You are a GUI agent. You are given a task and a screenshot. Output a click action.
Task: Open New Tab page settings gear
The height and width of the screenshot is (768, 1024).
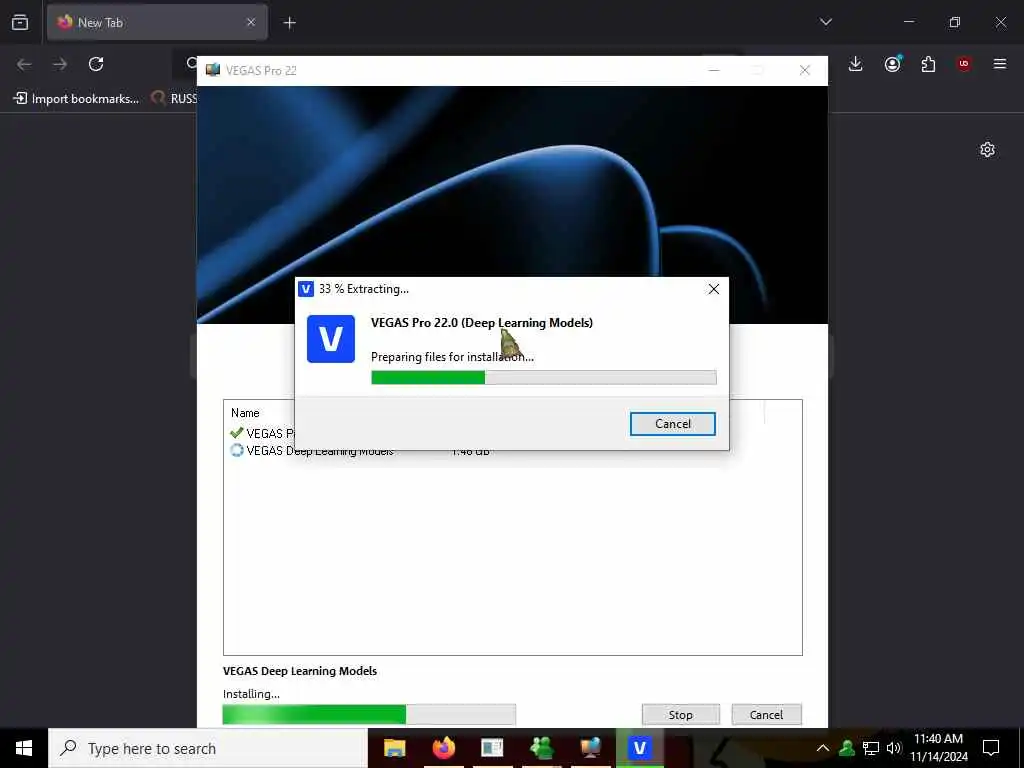pyautogui.click(x=987, y=150)
